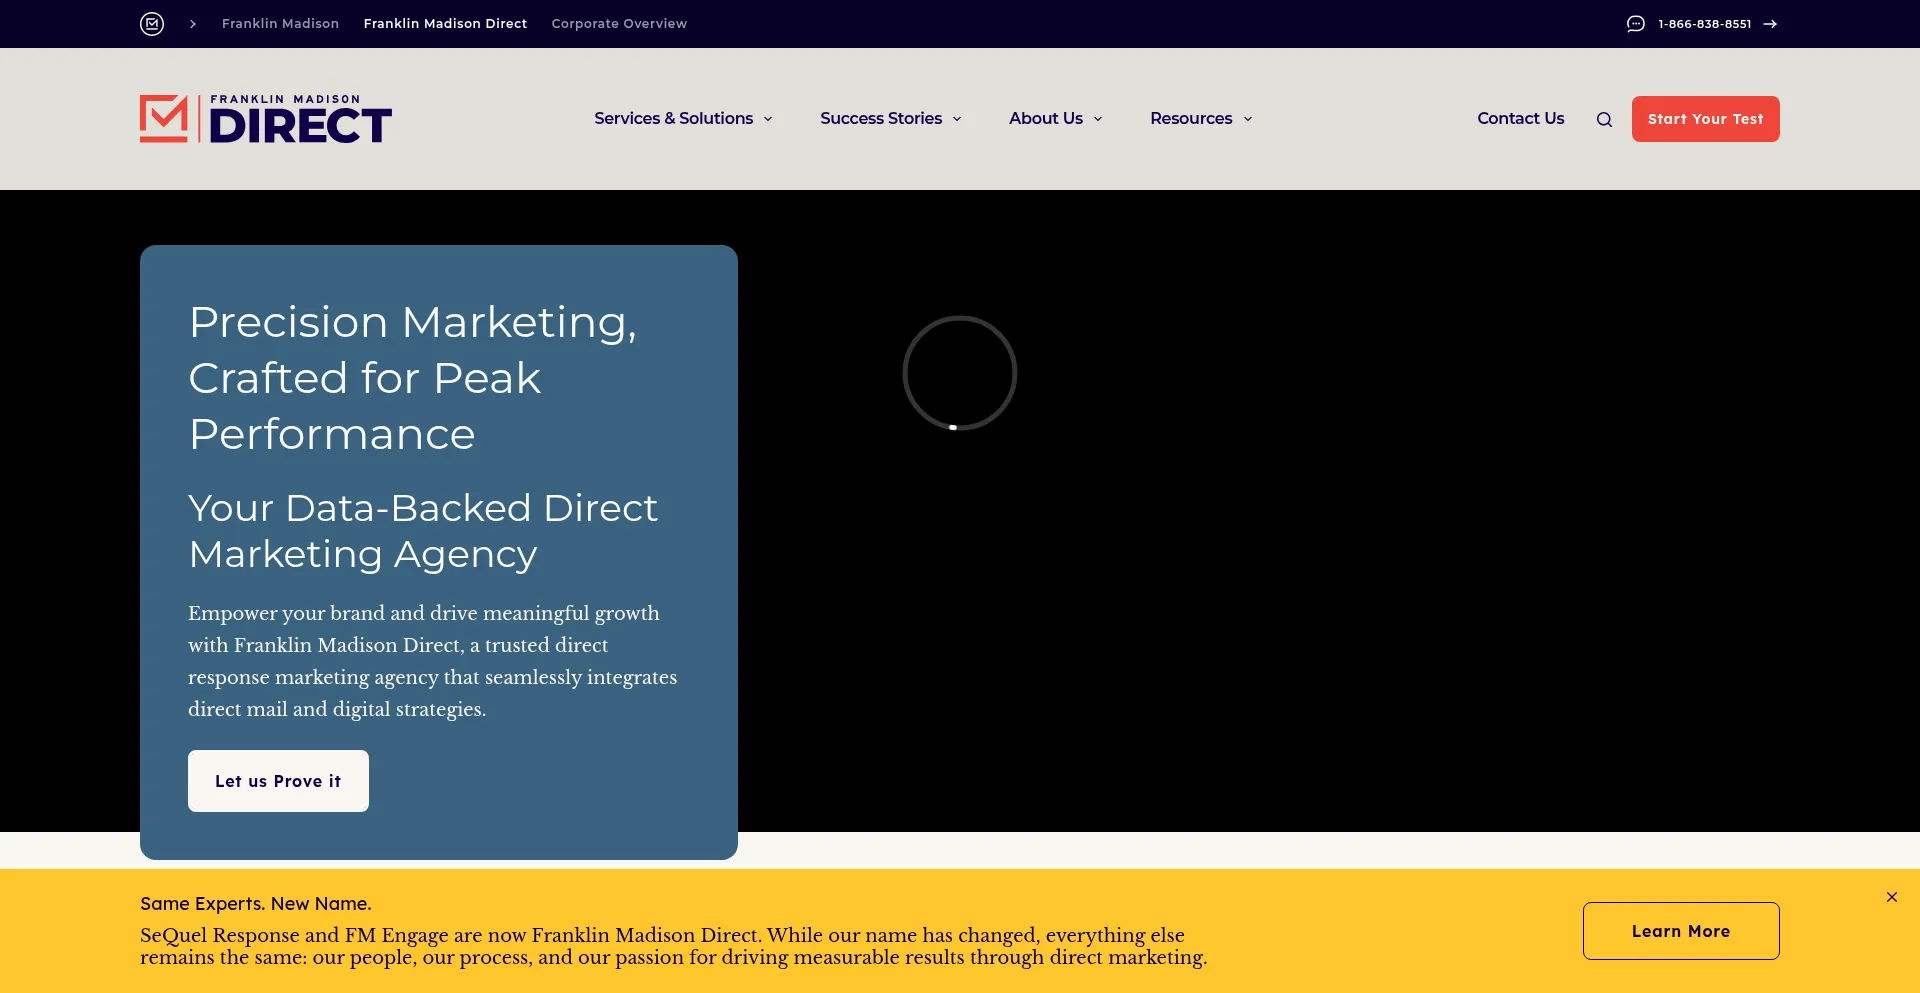Viewport: 1920px width, 993px height.
Task: Click the arrow icon after the phone number
Action: point(1770,24)
